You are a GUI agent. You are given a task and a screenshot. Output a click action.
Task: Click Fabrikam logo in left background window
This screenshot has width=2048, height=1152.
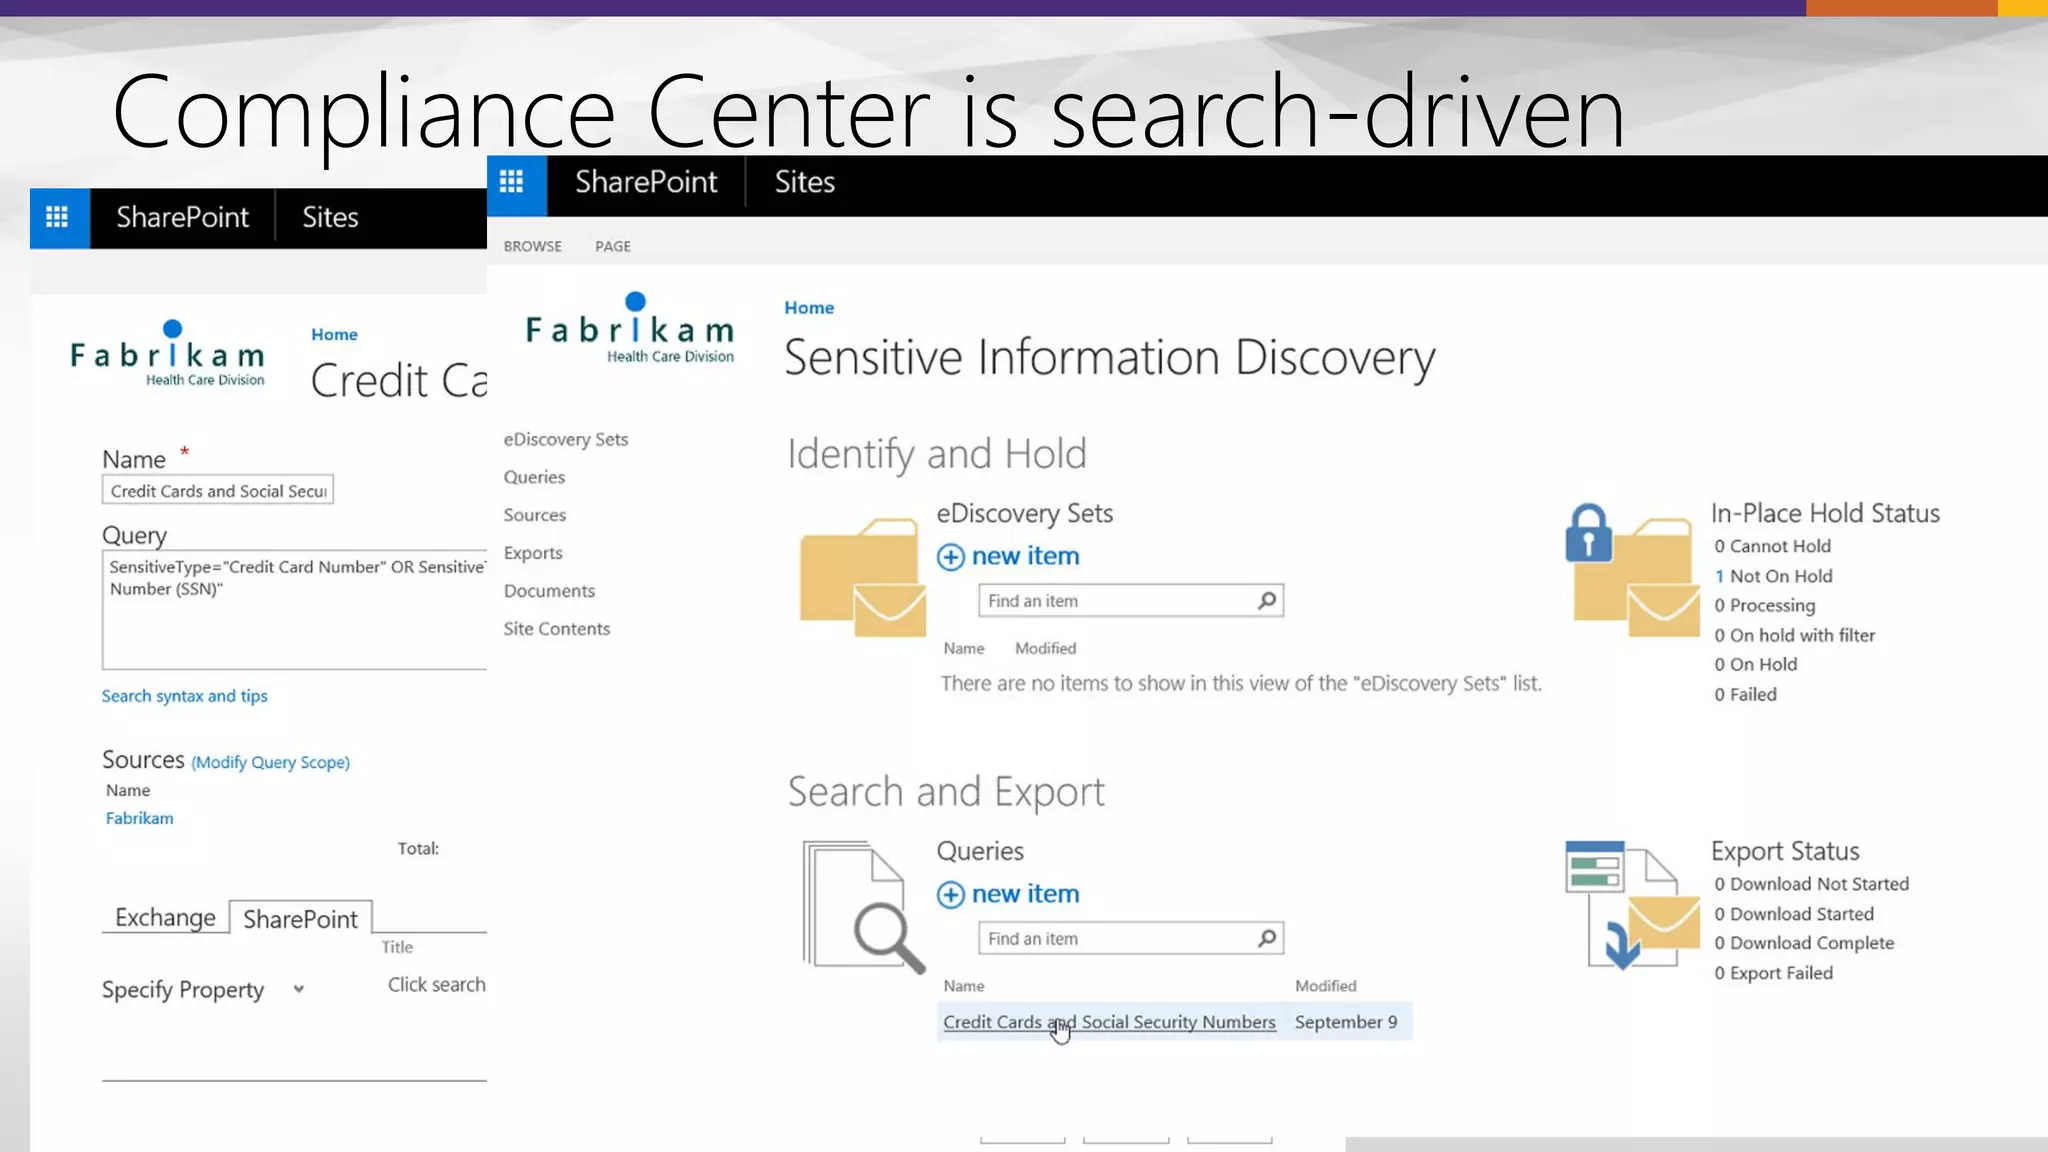coord(167,354)
